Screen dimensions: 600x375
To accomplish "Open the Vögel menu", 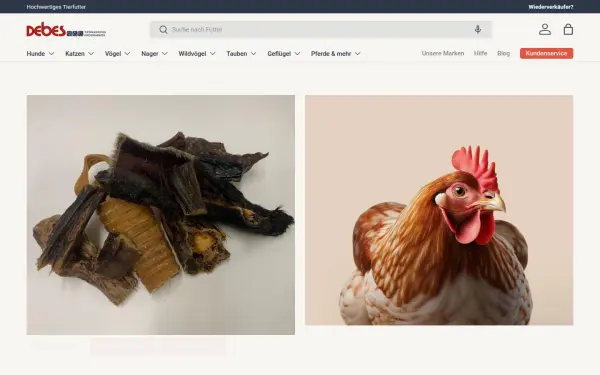I will click(x=113, y=54).
